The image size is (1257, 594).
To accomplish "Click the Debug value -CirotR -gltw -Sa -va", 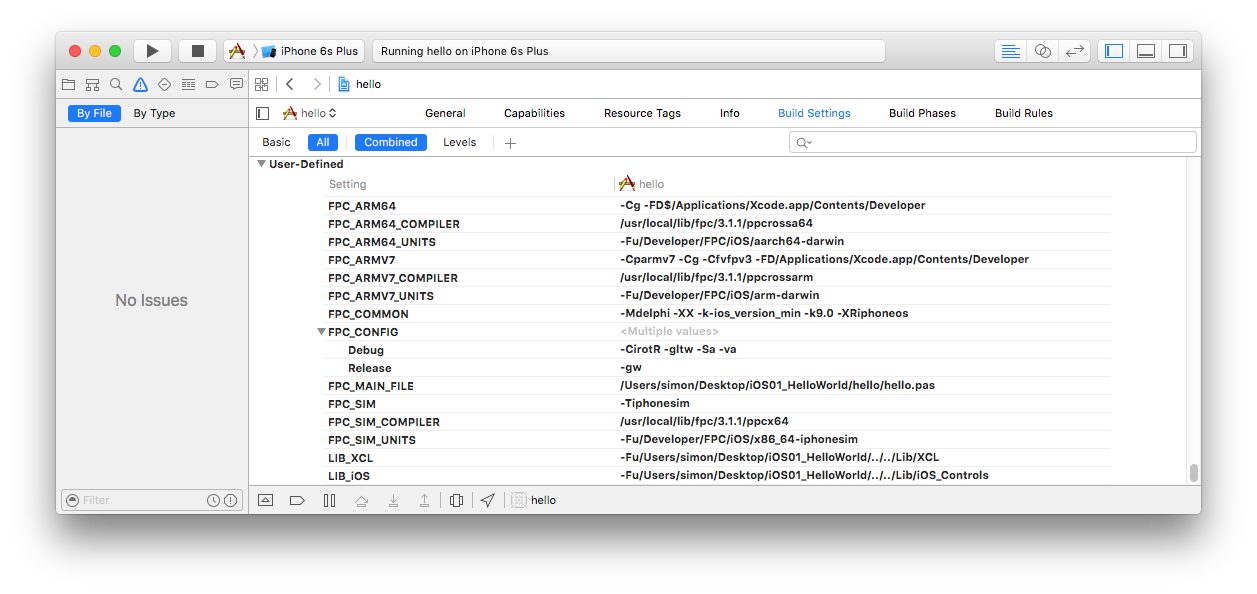I will 678,350.
